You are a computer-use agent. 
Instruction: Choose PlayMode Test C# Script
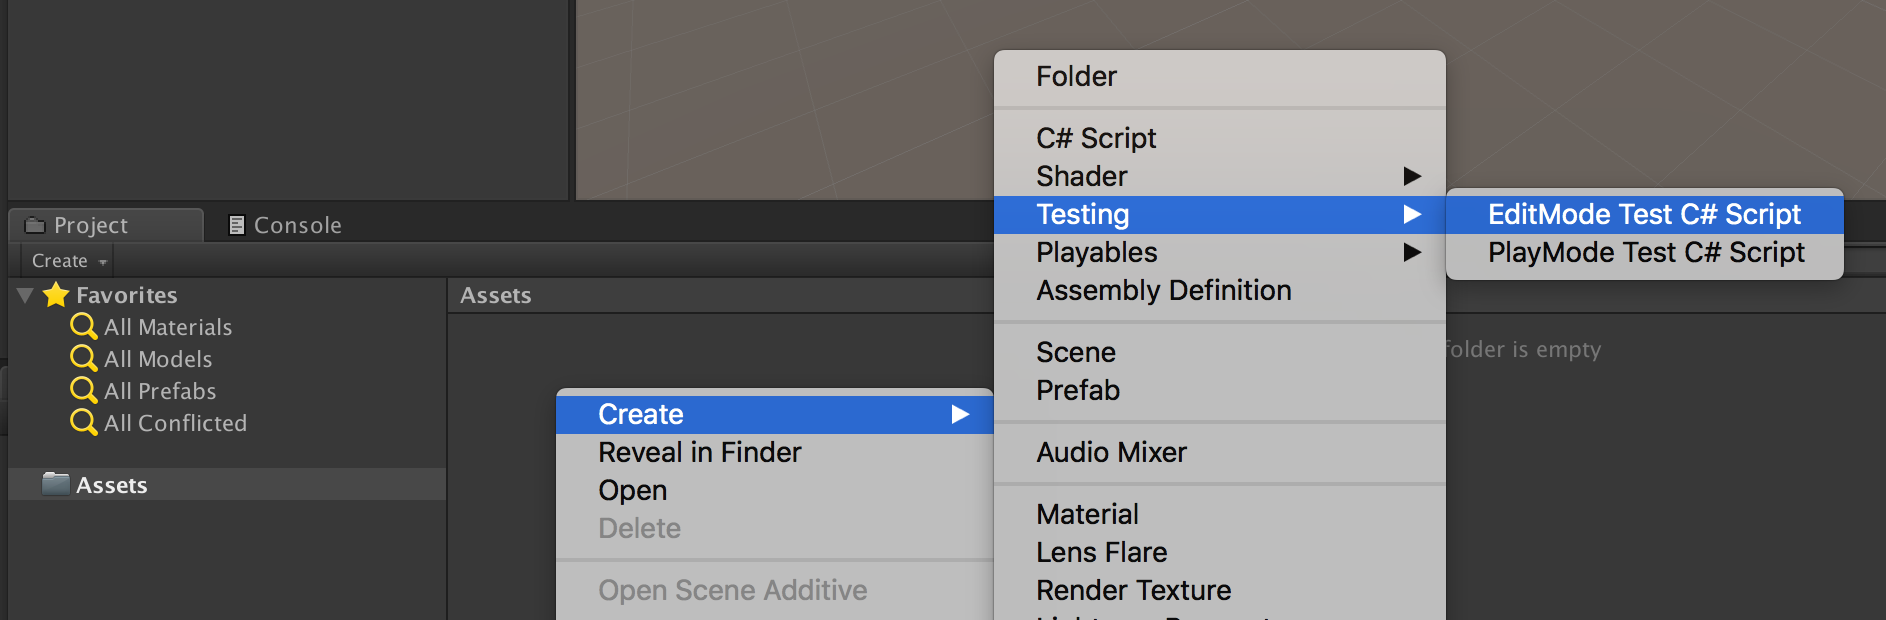click(x=1646, y=252)
